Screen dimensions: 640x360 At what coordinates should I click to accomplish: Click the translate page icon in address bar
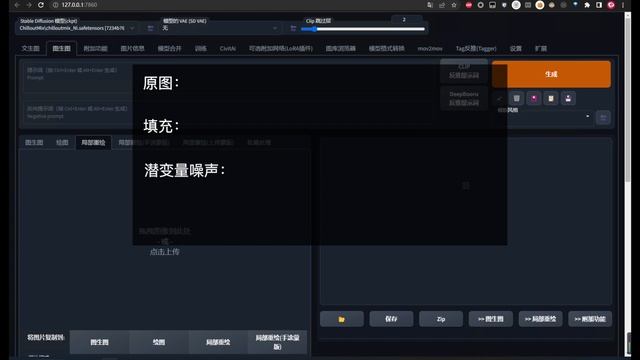(430, 5)
